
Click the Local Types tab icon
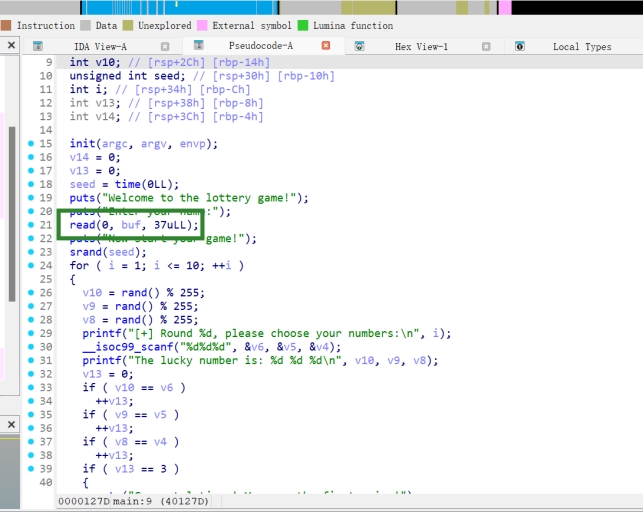(x=520, y=46)
